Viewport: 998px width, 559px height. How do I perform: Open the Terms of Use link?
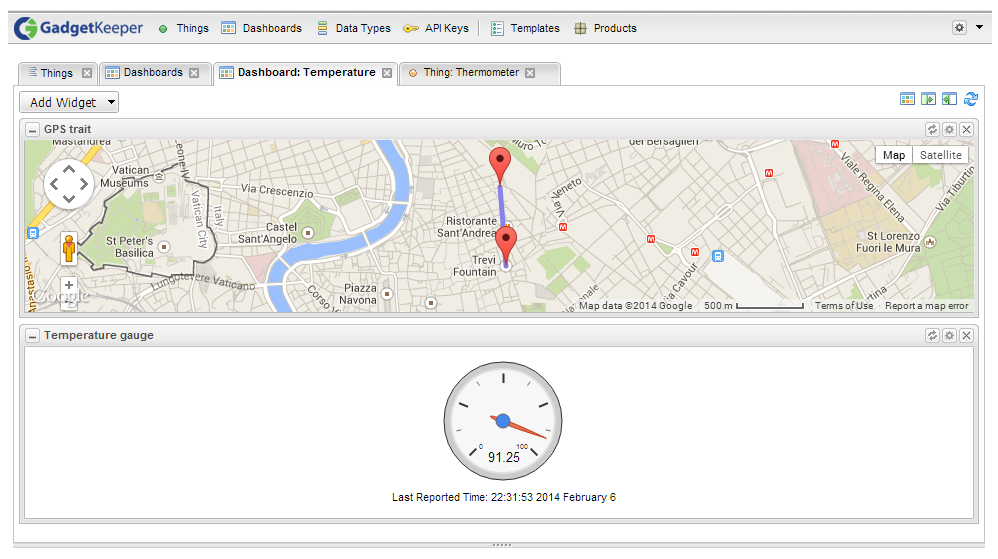point(844,306)
